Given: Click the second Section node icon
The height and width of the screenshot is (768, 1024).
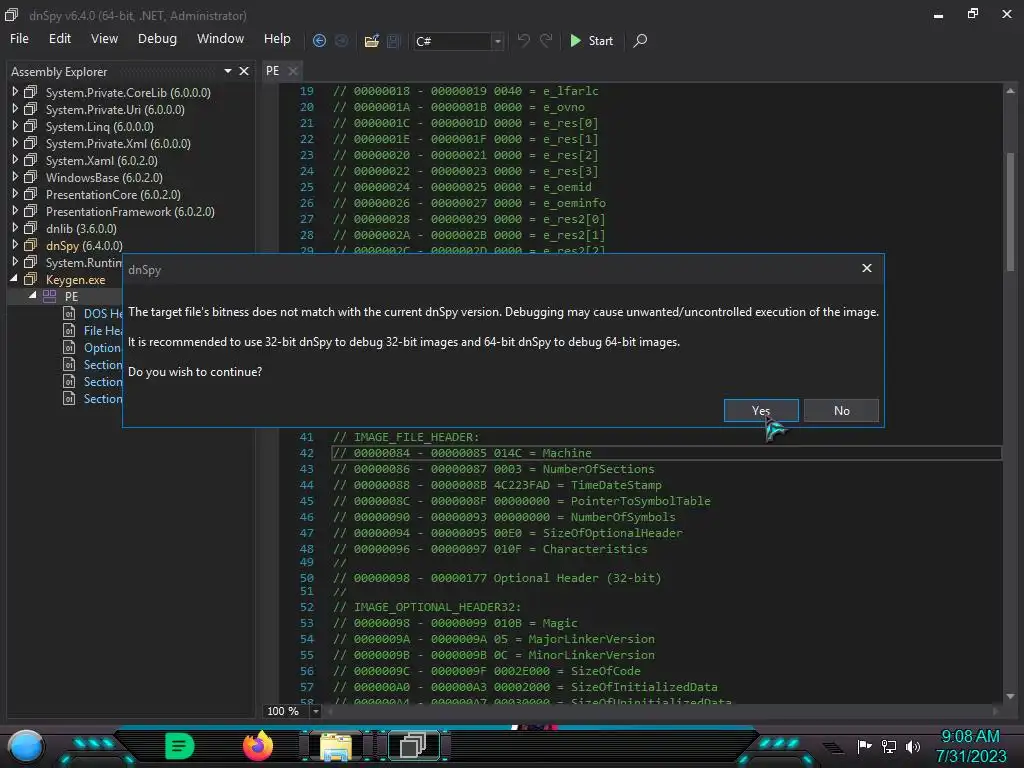Looking at the screenshot, I should (x=69, y=381).
